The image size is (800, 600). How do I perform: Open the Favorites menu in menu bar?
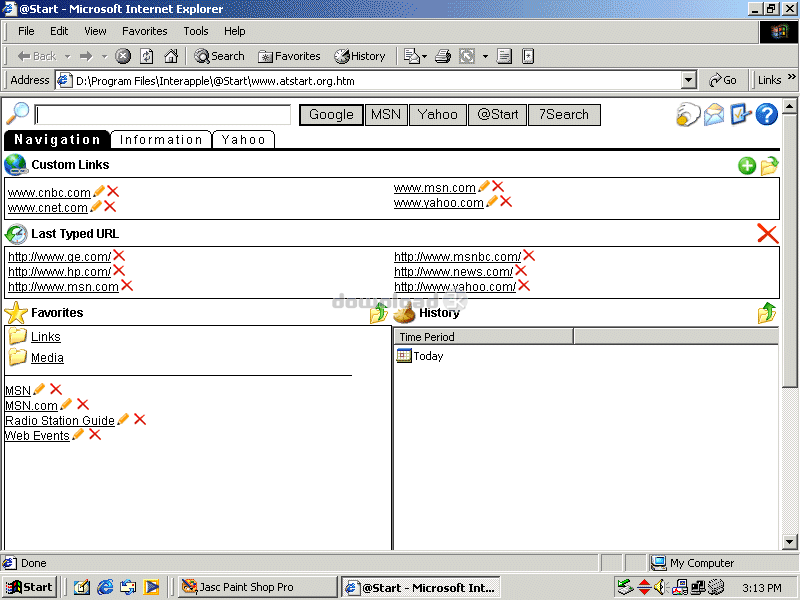pos(145,31)
